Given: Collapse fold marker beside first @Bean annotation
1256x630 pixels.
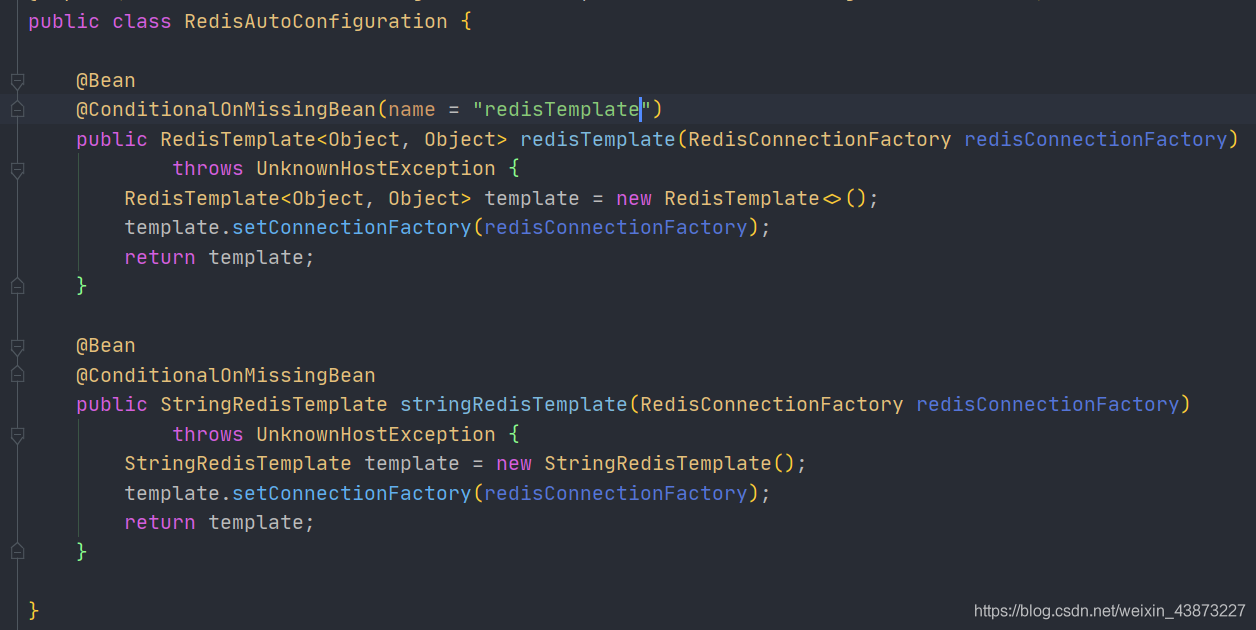Looking at the screenshot, I should point(17,81).
